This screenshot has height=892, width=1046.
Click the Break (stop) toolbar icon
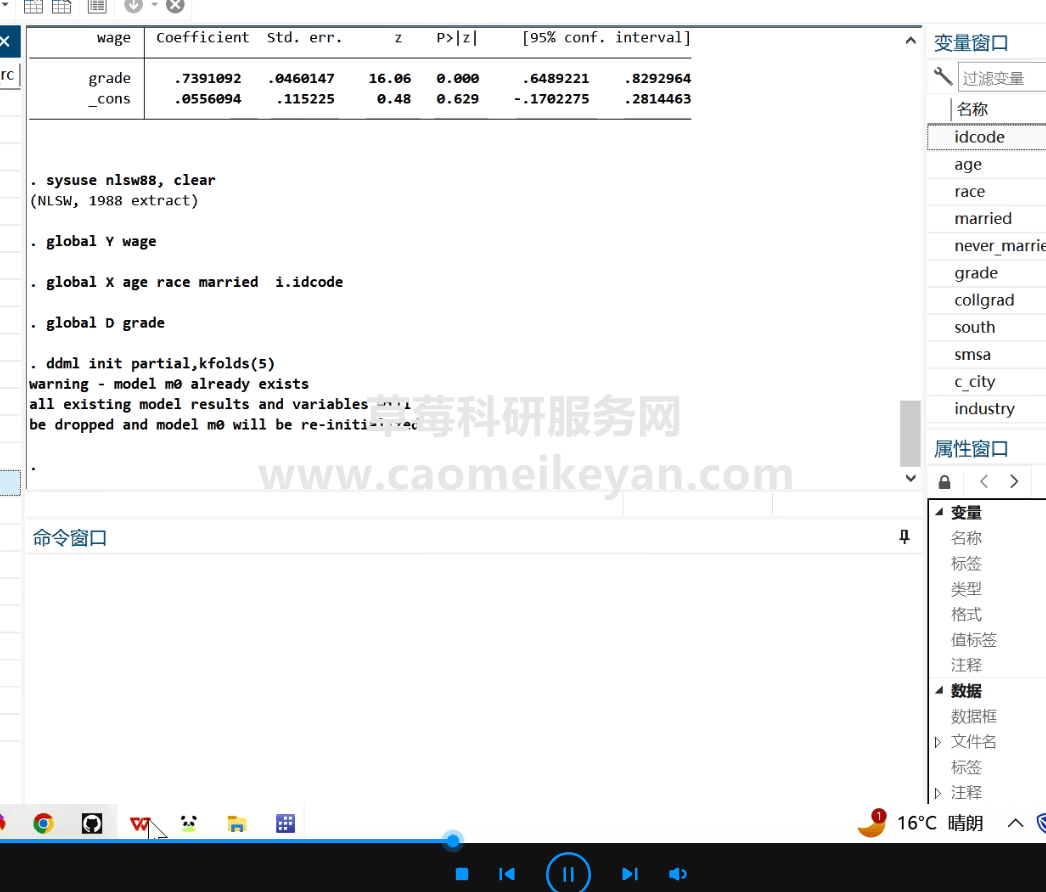tap(175, 6)
